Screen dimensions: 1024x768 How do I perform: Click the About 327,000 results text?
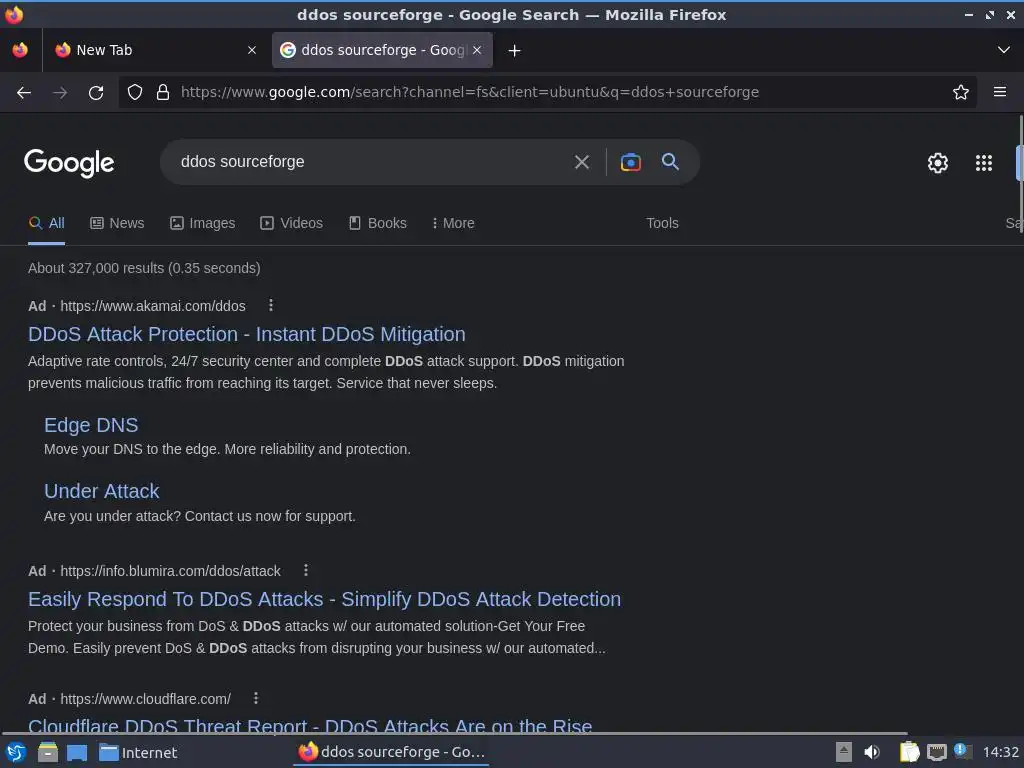pos(144,268)
